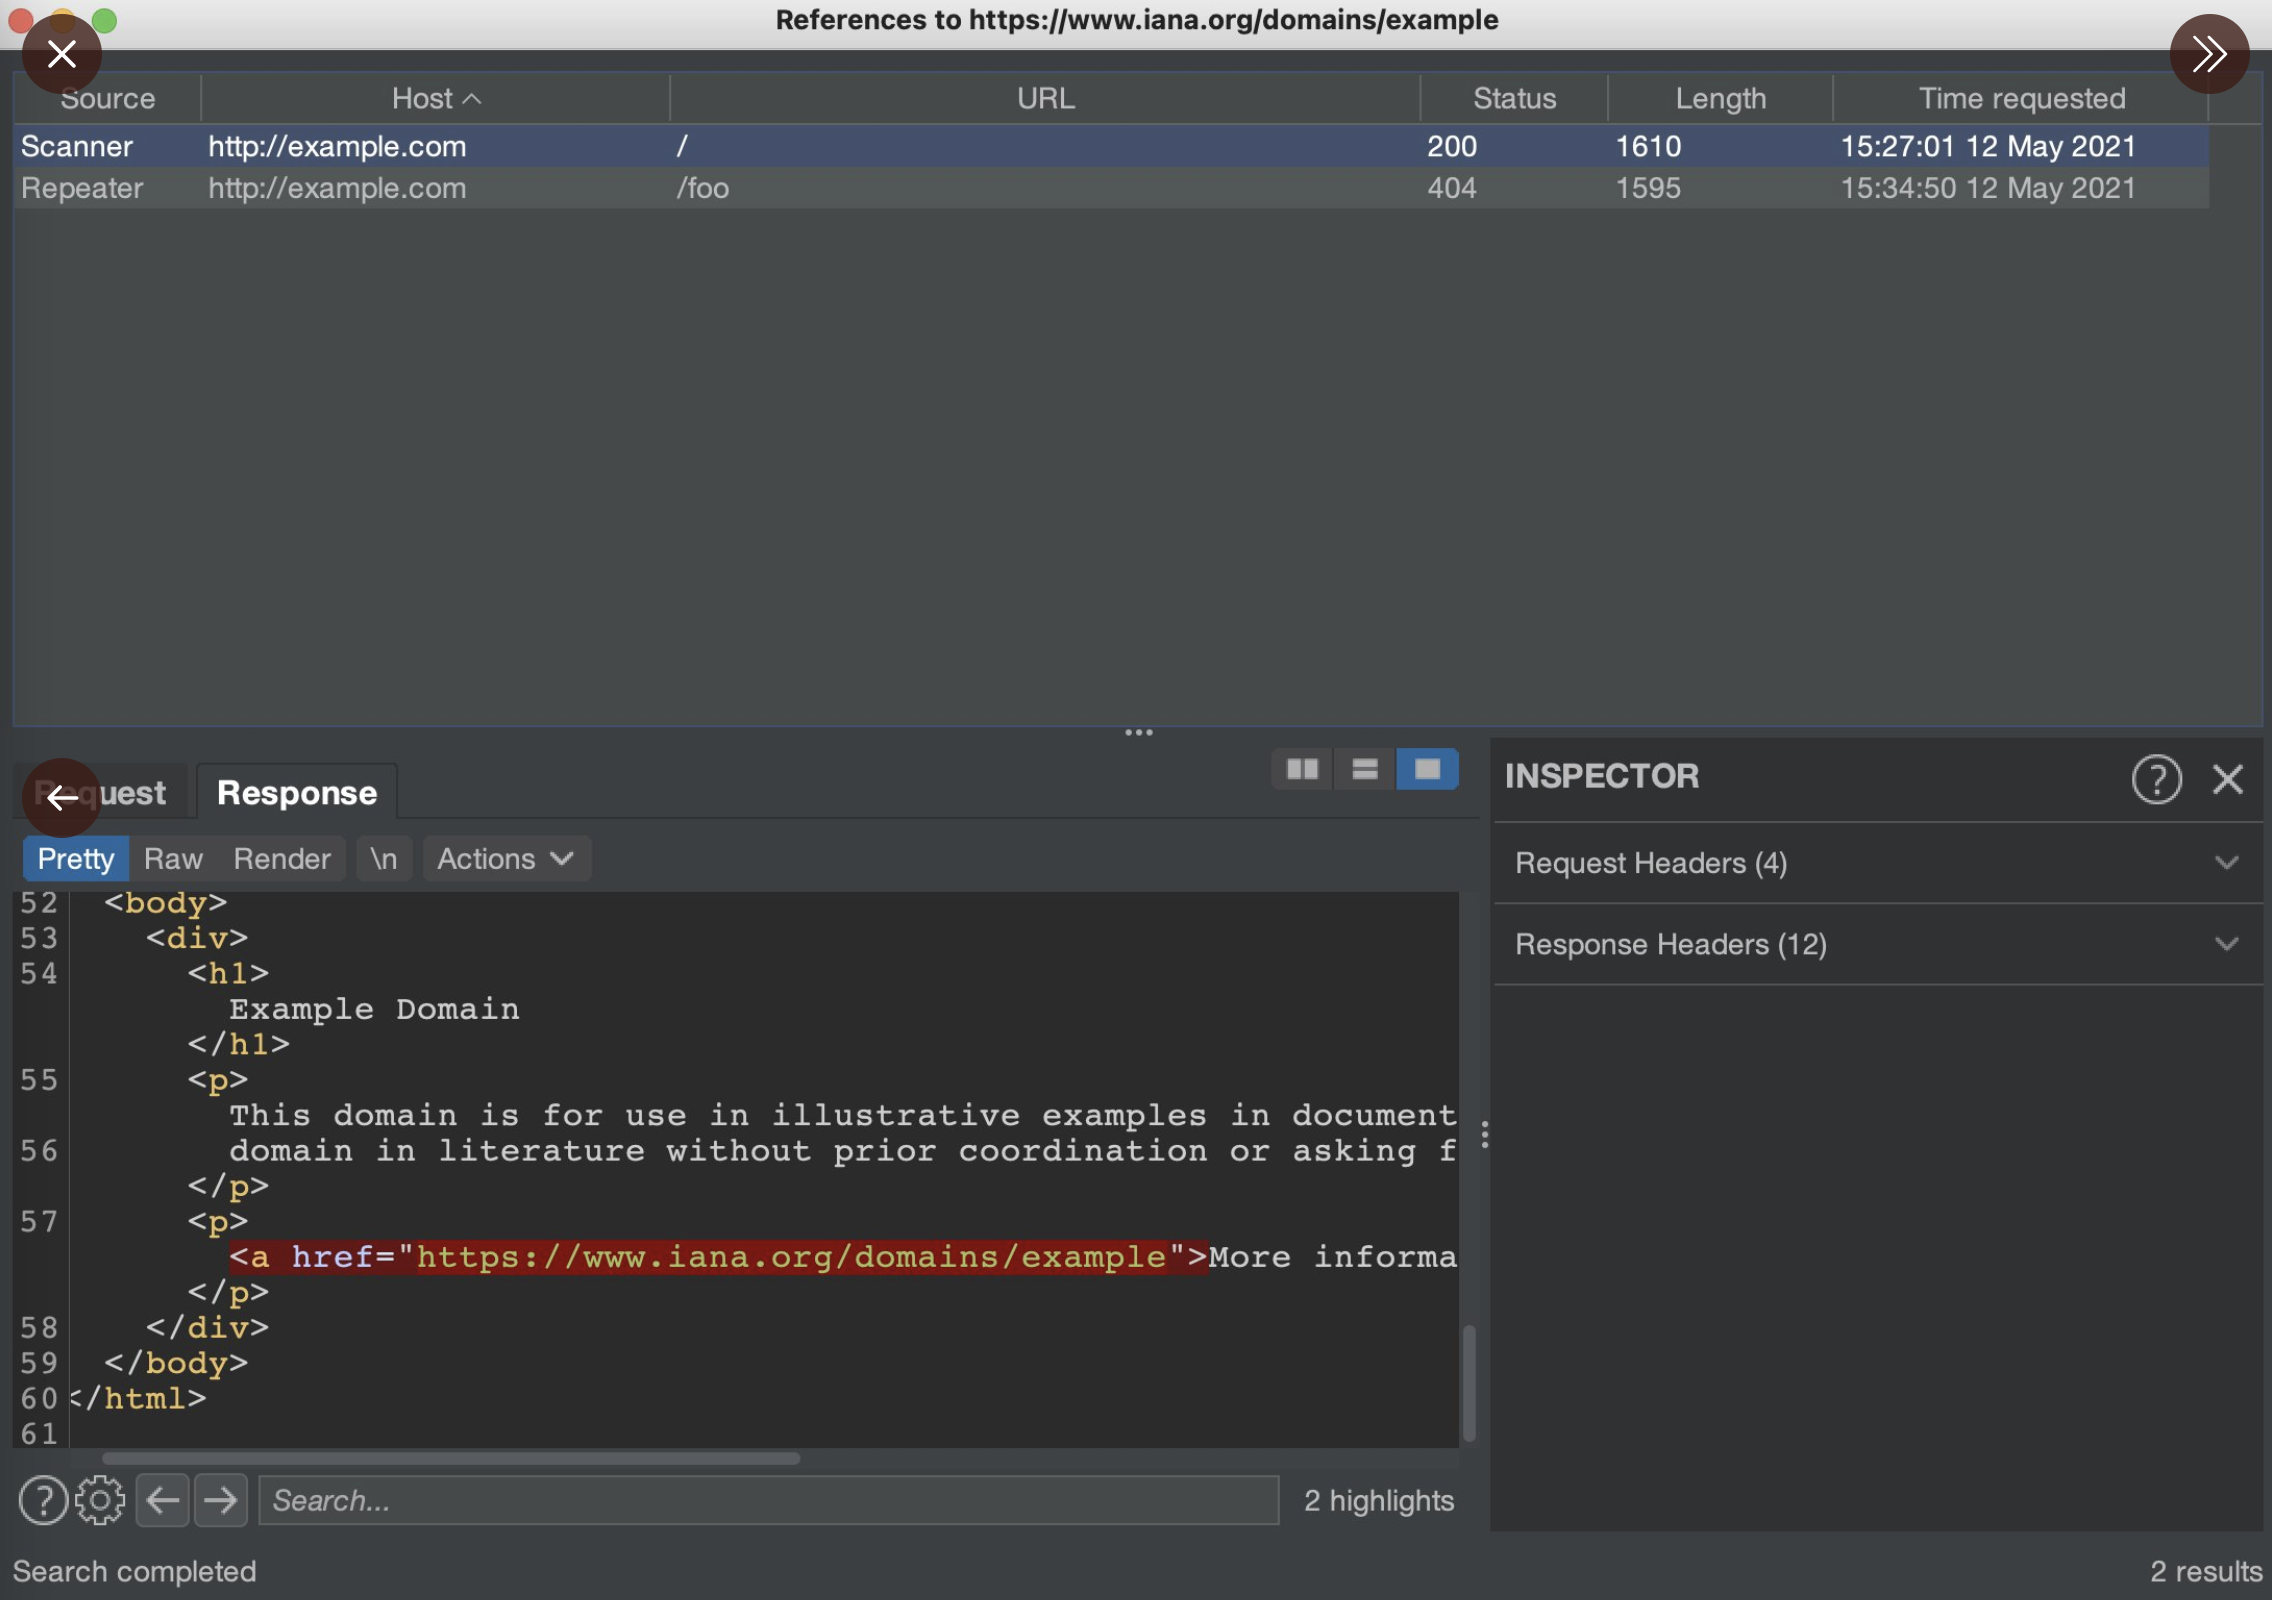2272x1600 pixels.
Task: Select side-by-side layout icon
Action: [1302, 769]
